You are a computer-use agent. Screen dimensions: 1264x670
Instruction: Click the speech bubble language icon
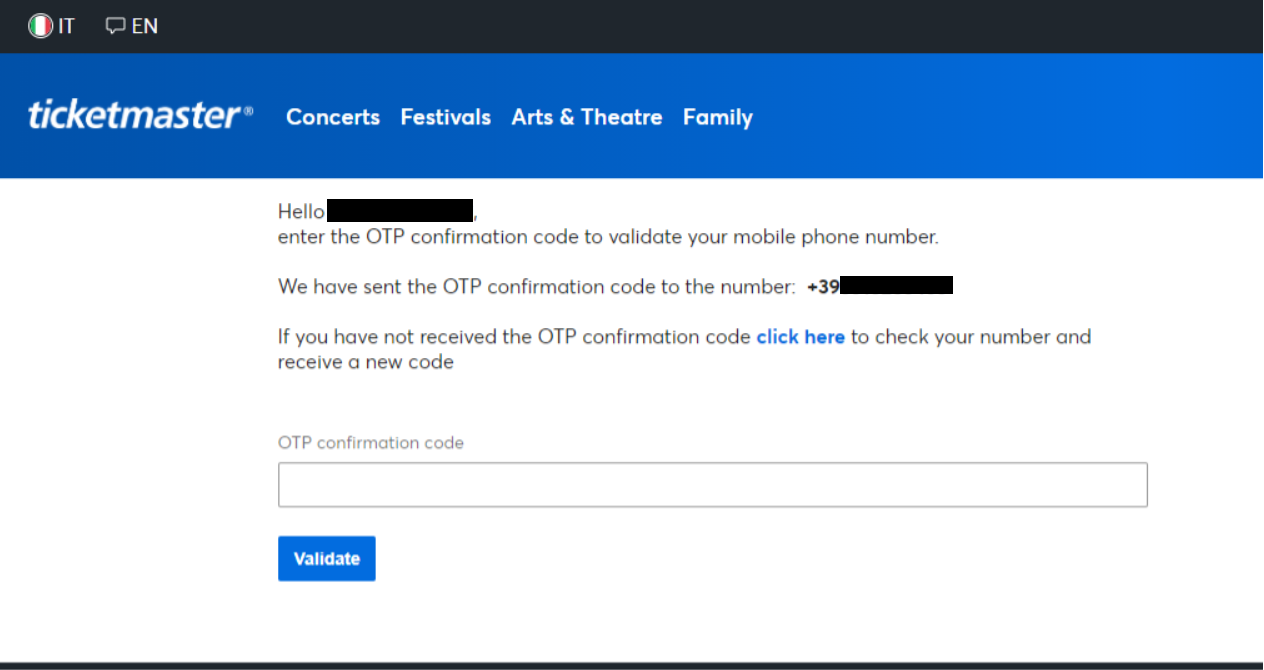(x=116, y=26)
